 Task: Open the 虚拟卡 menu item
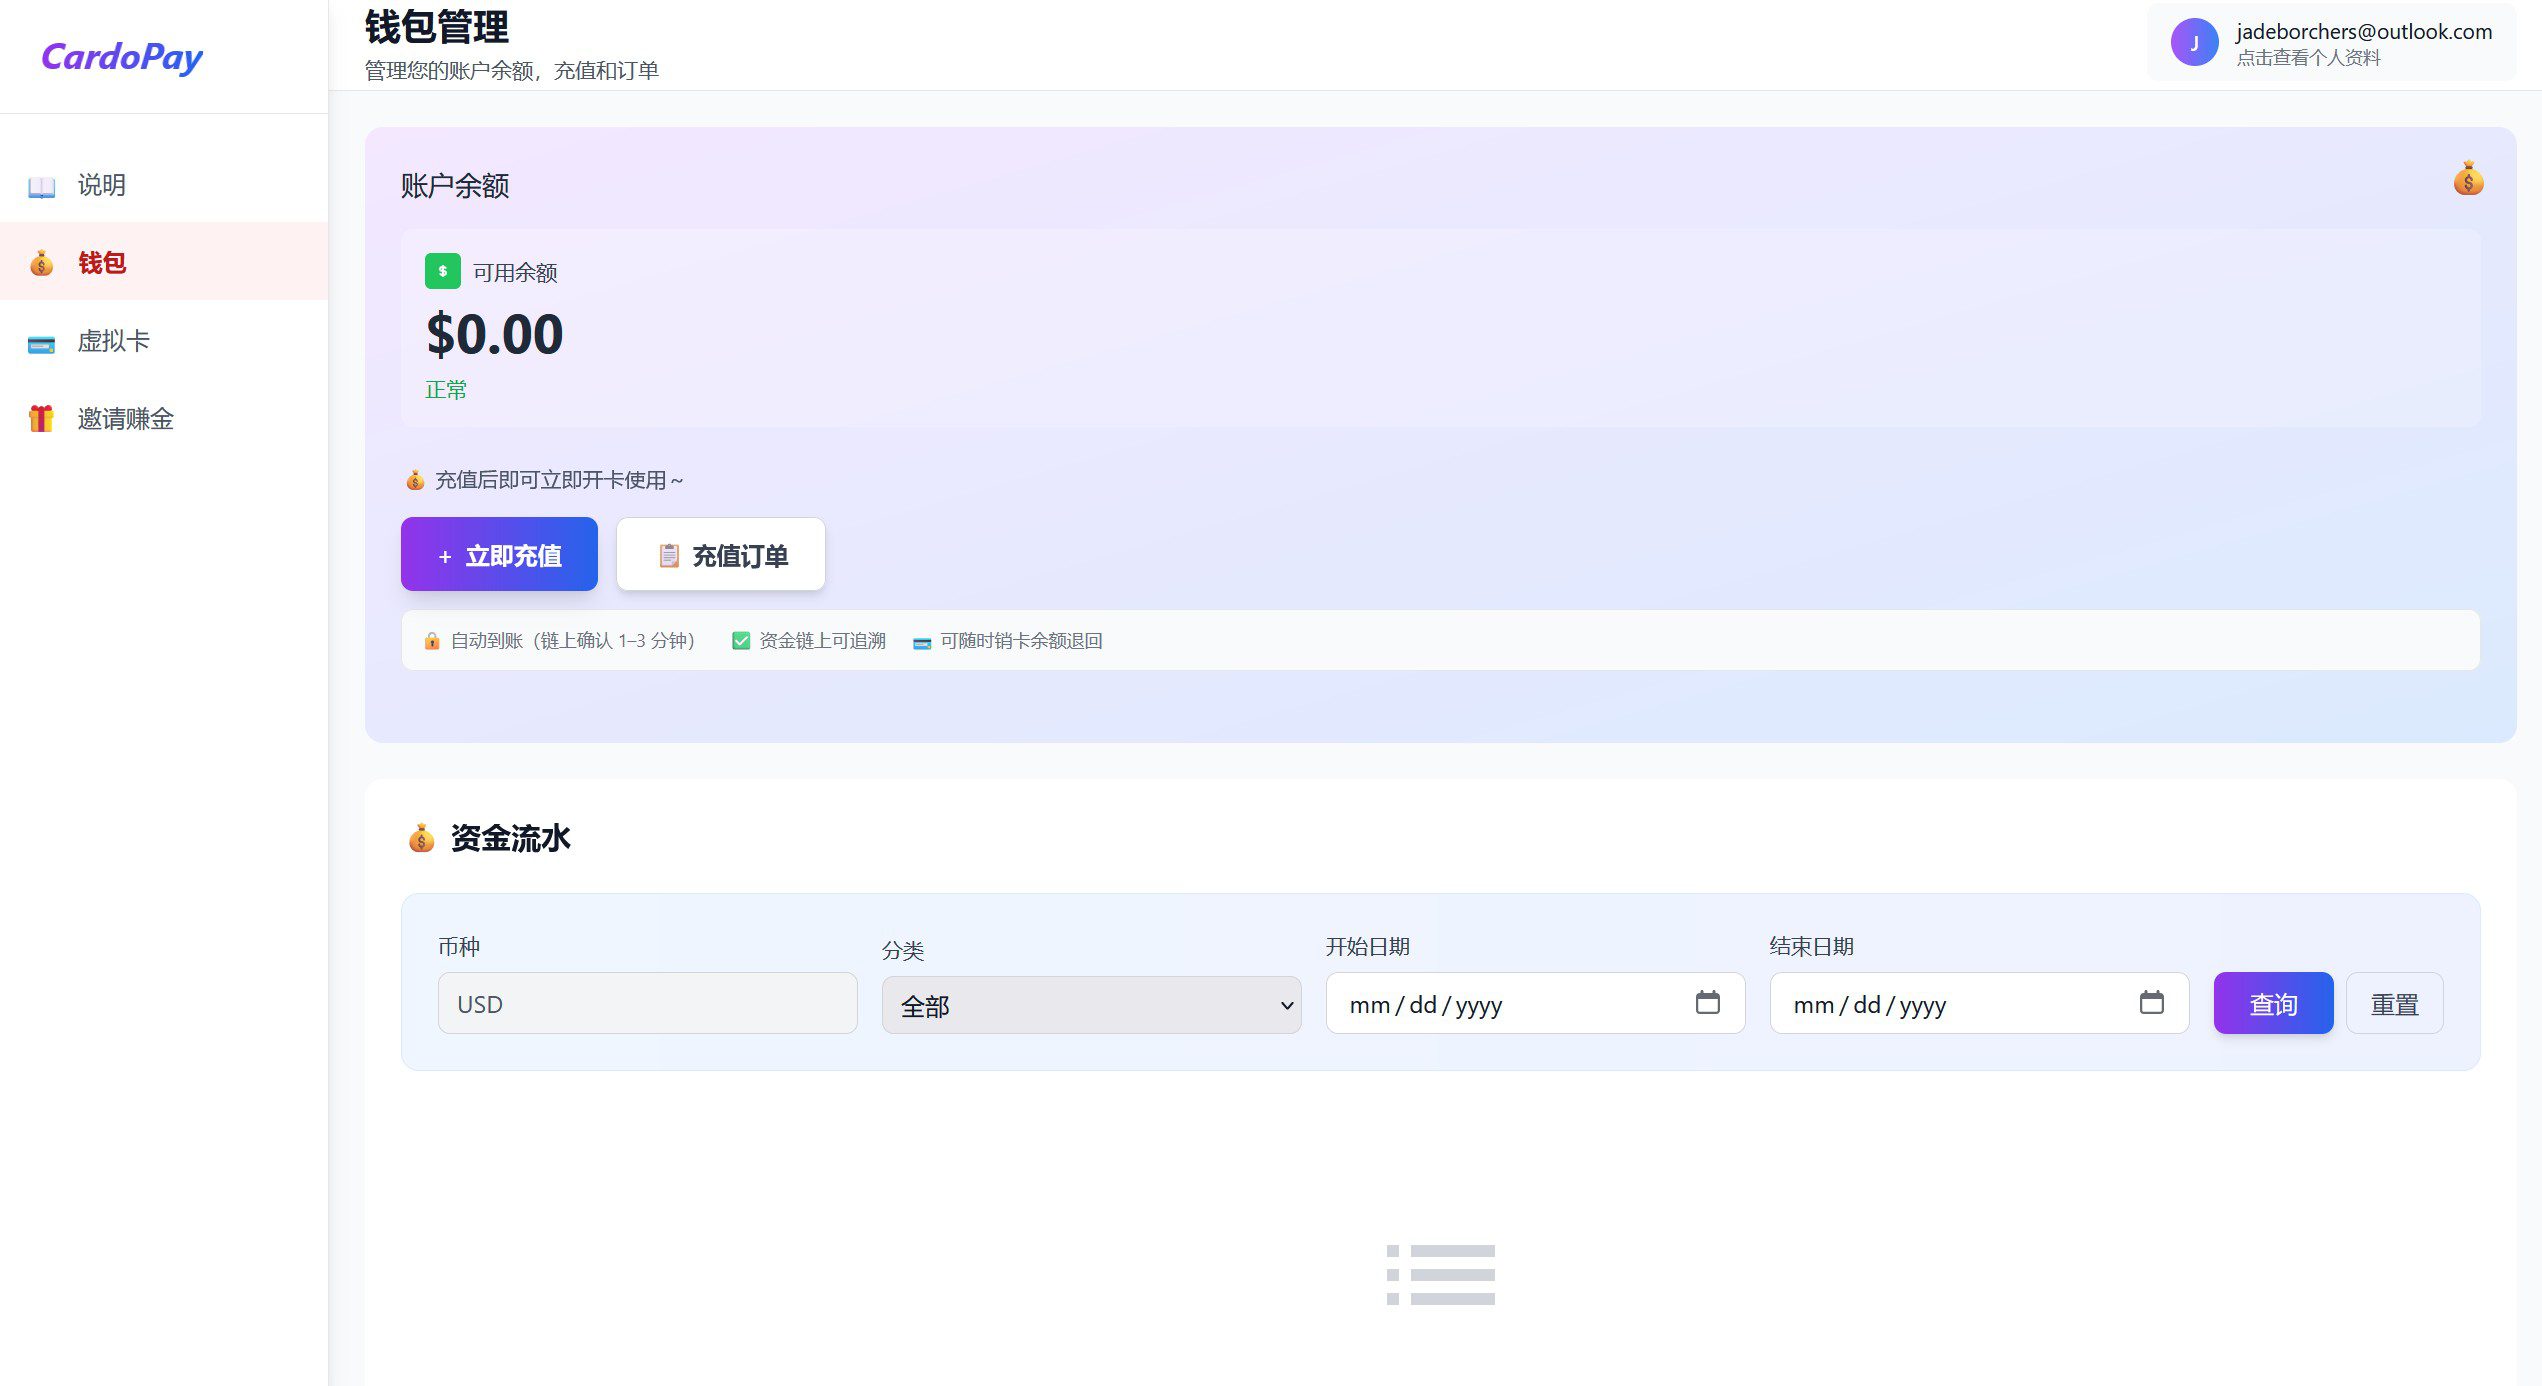113,341
